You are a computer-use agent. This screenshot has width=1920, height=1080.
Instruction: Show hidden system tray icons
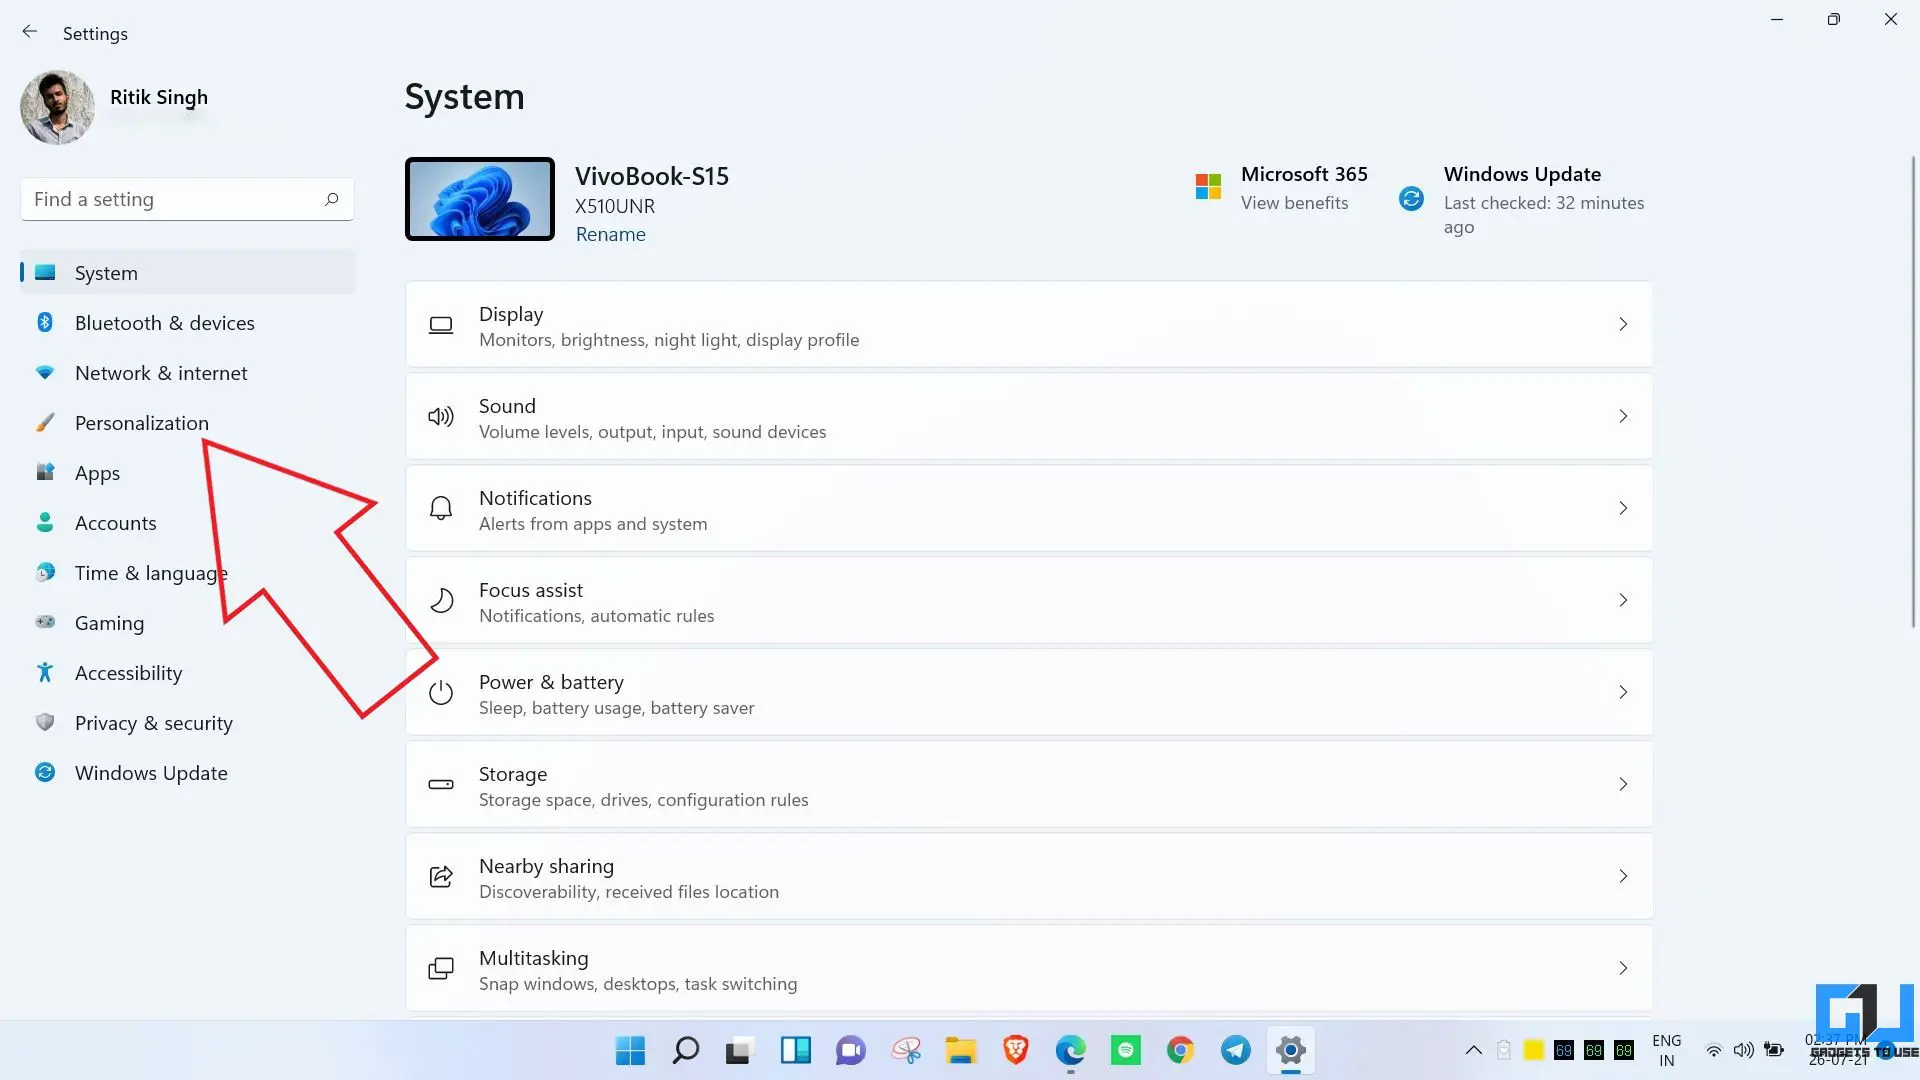[1474, 1050]
